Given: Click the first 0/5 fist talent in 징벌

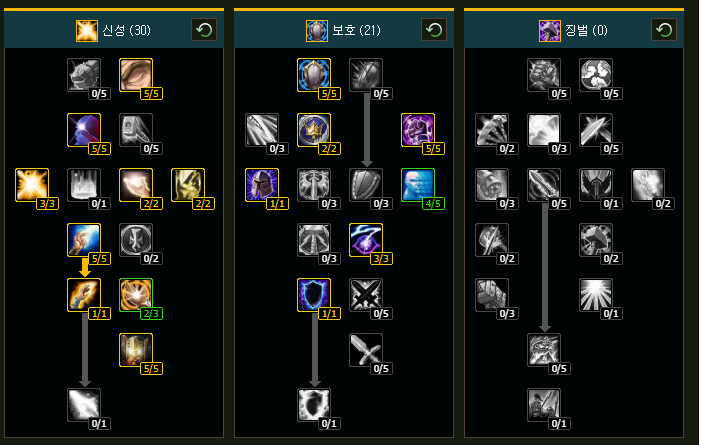Looking at the screenshot, I should pos(544,75).
